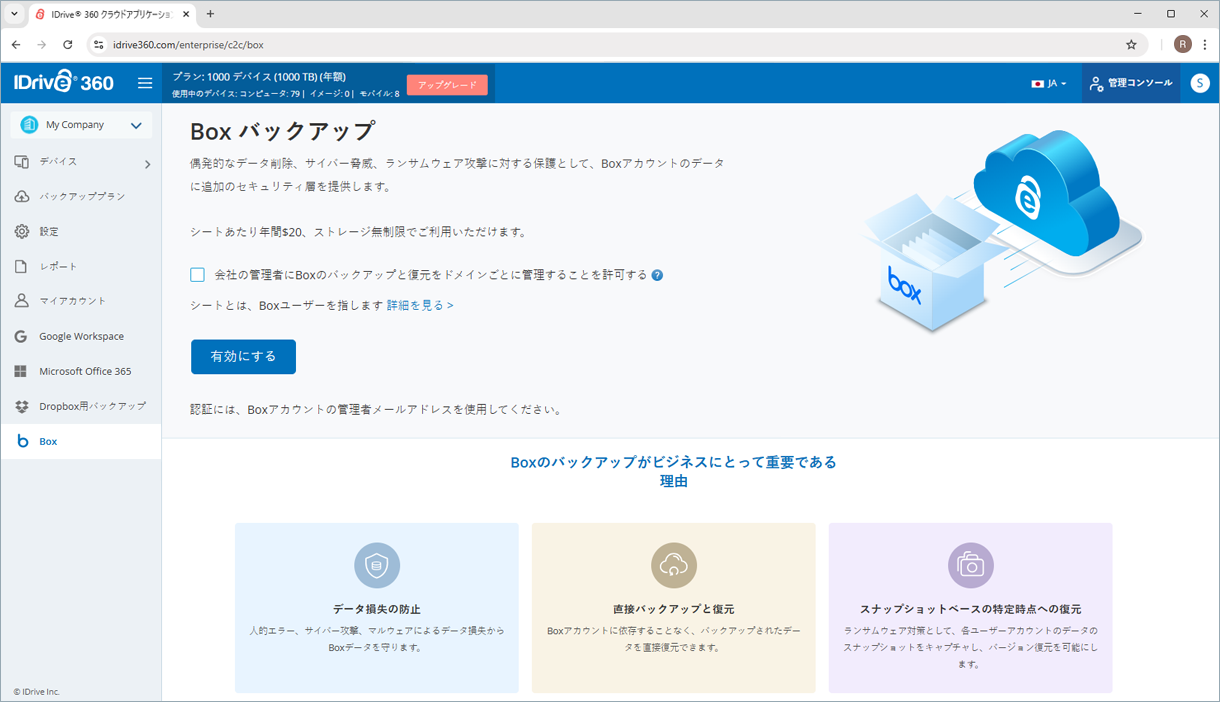Follow the 詳細を見る link
This screenshot has width=1220, height=702.
[420, 305]
